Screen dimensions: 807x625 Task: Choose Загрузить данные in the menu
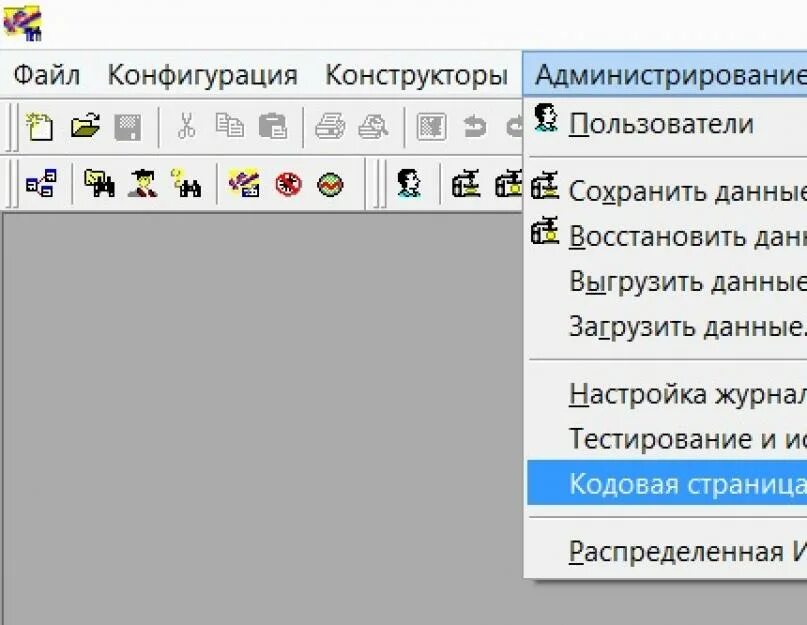coord(667,326)
